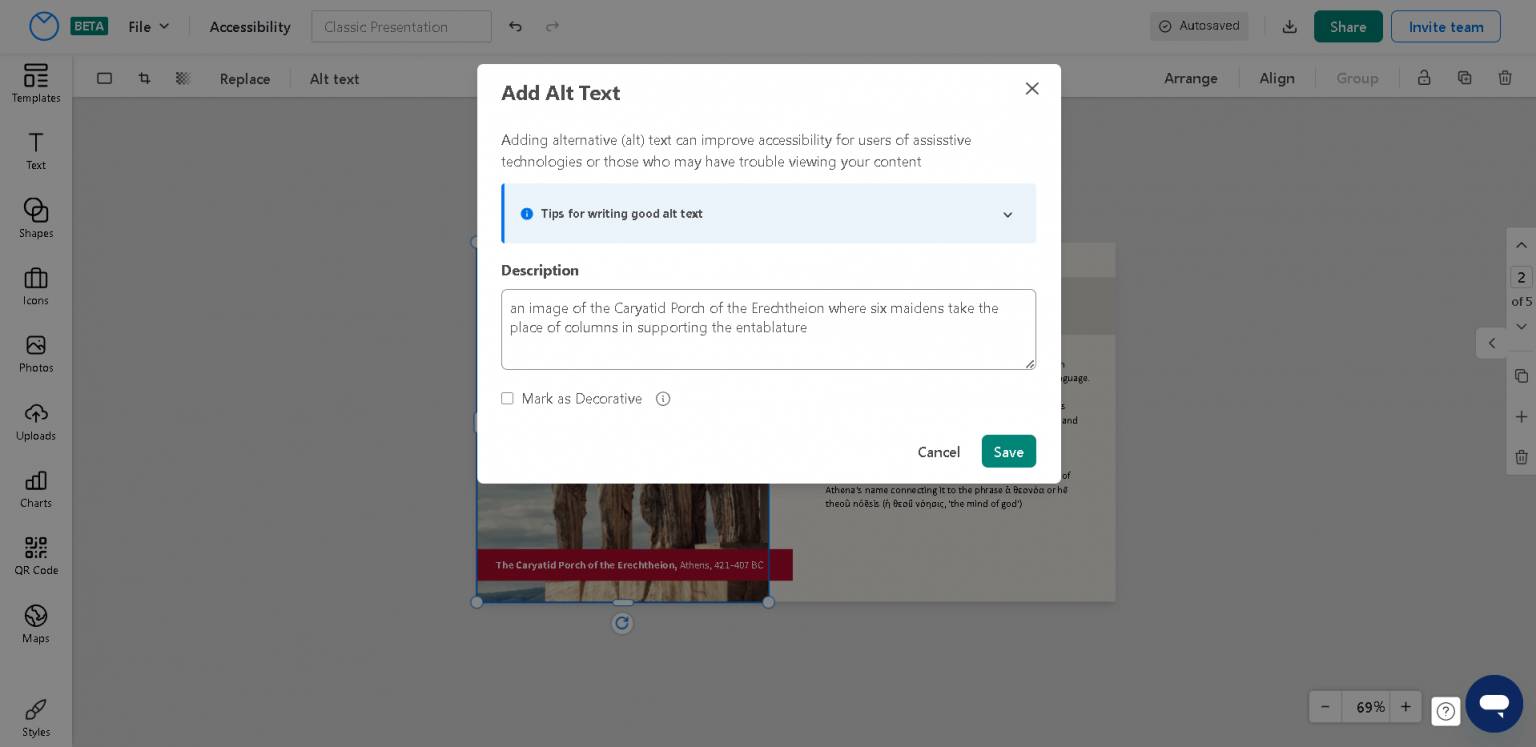
Task: Click the zoom in plus button
Action: pyautogui.click(x=1405, y=707)
